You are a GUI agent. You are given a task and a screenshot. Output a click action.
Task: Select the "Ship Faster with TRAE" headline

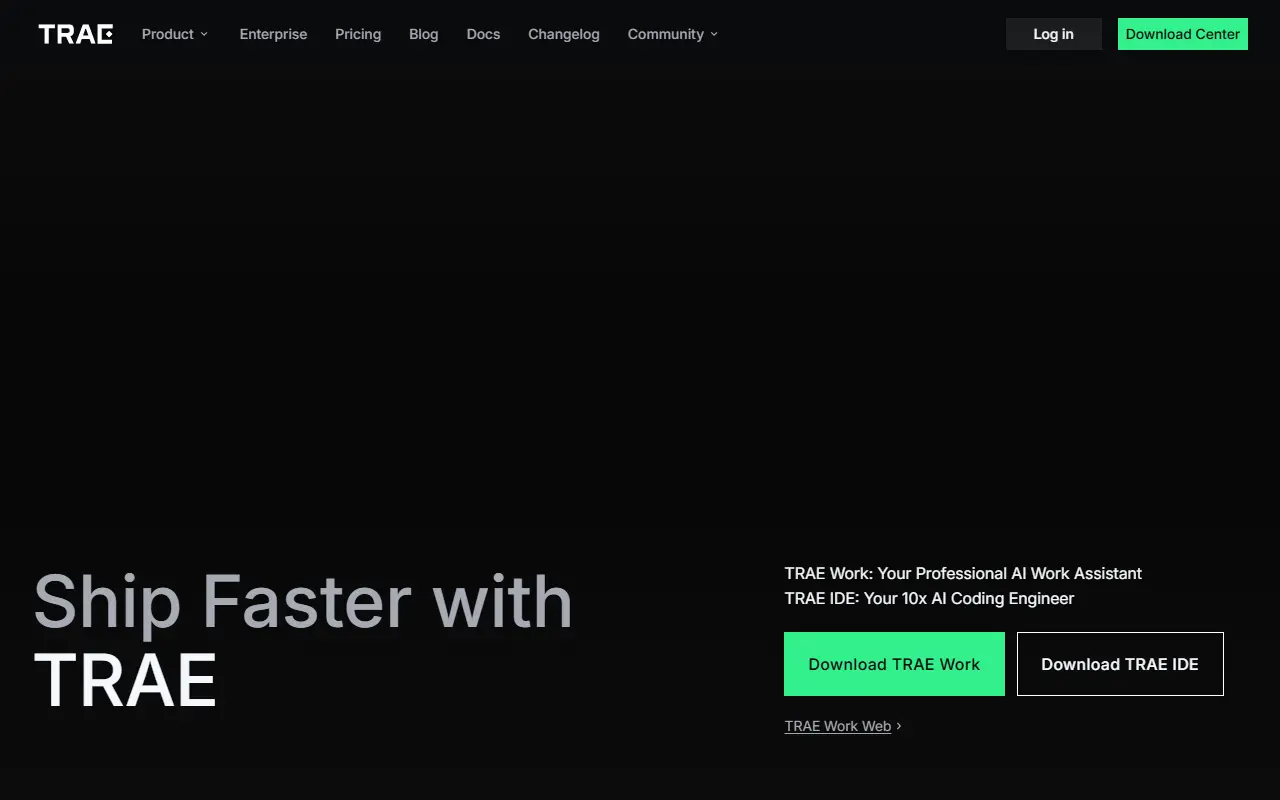(x=303, y=641)
